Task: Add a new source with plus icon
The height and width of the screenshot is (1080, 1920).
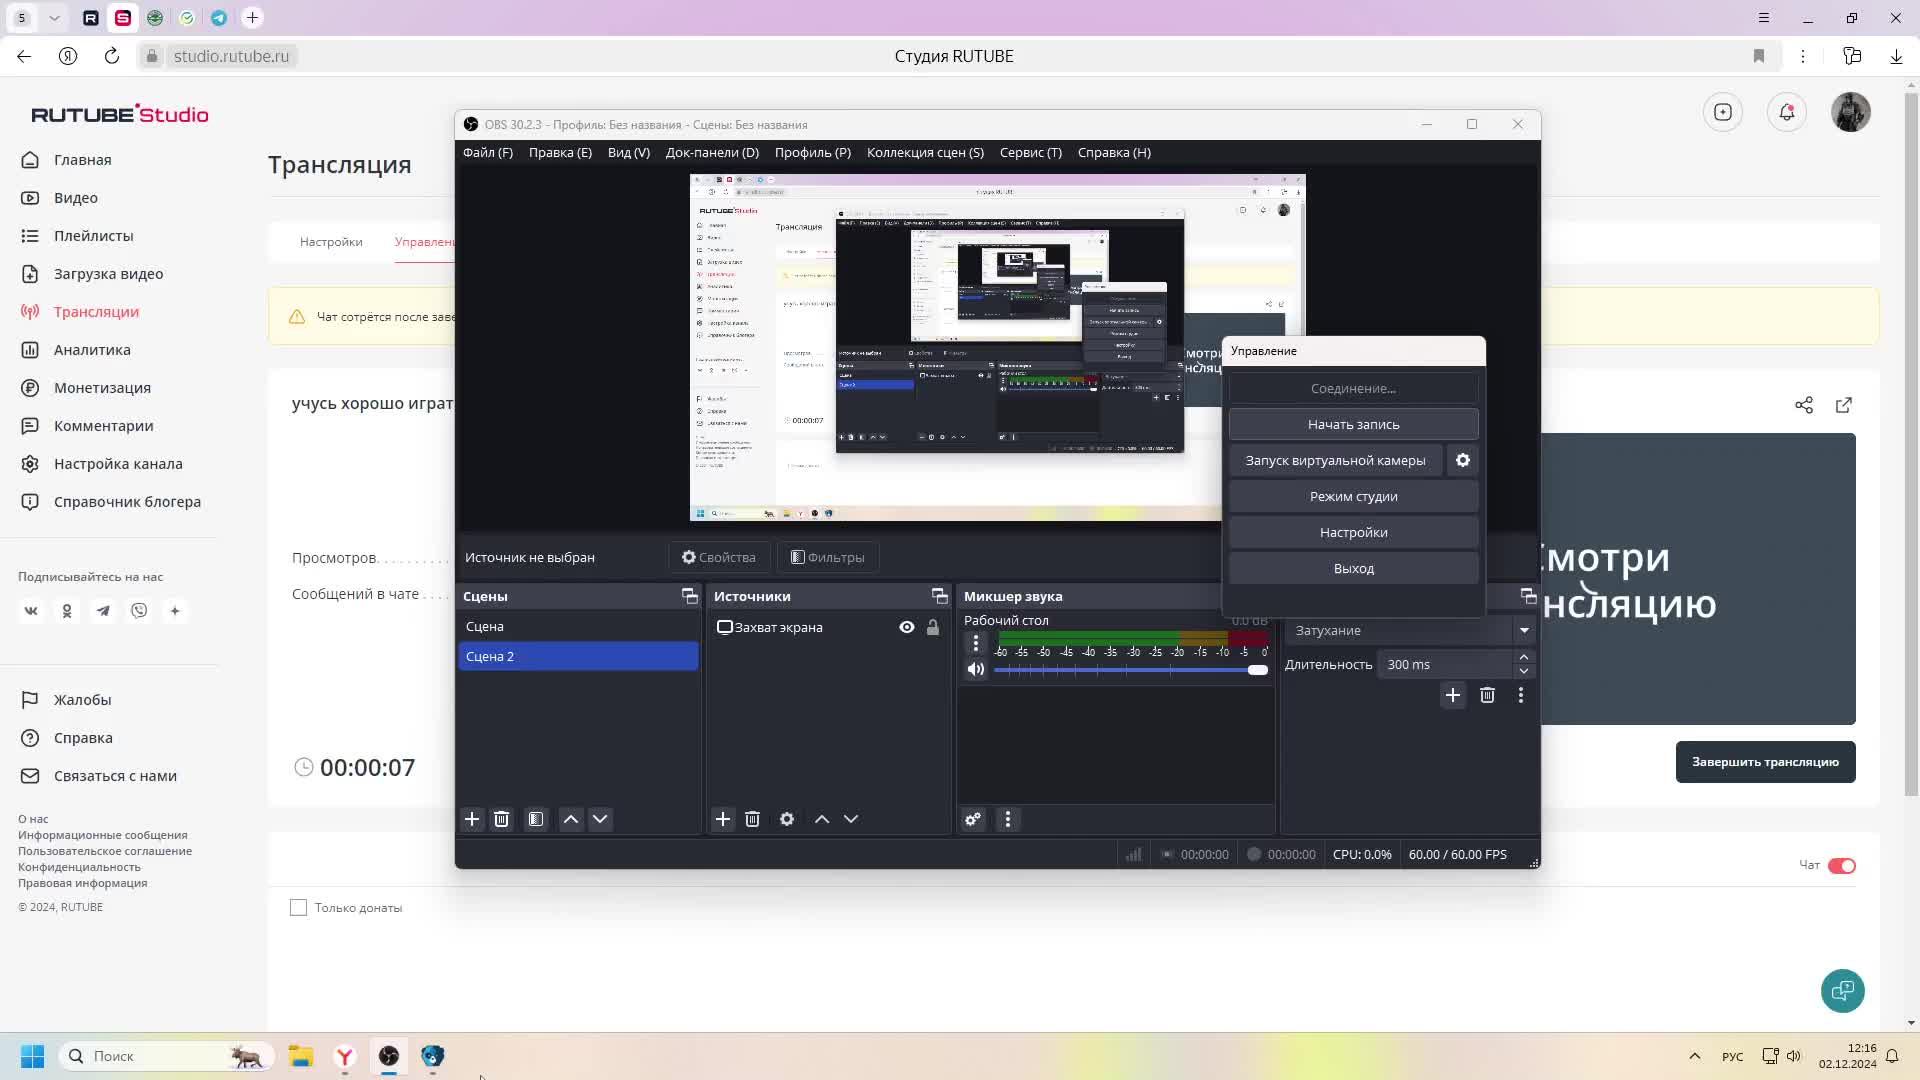Action: [x=723, y=819]
